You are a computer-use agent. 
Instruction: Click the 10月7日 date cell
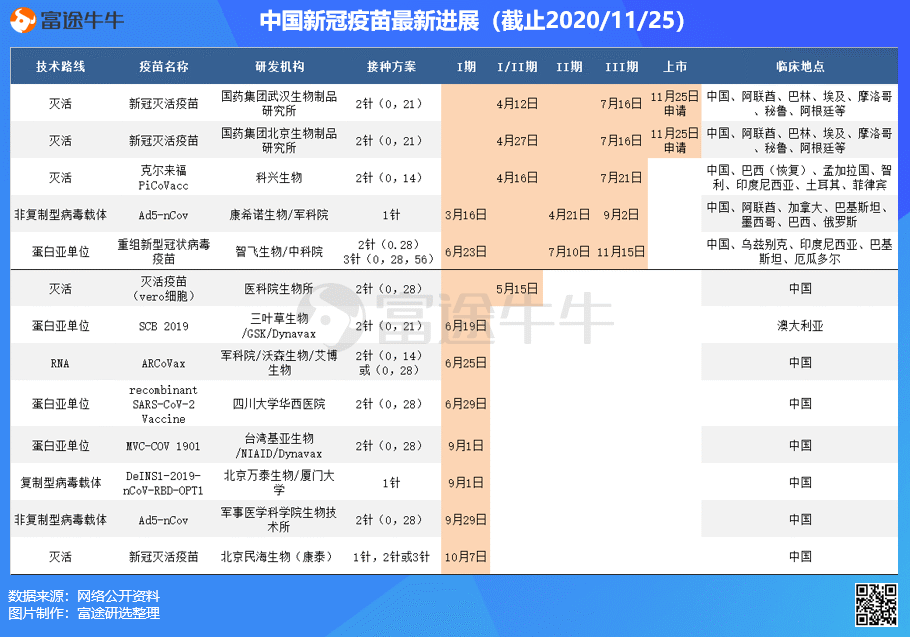point(465,557)
